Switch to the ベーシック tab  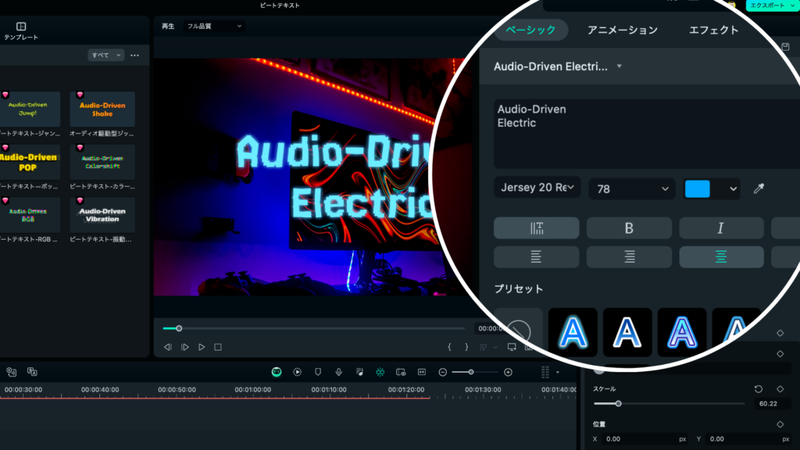[531, 30]
